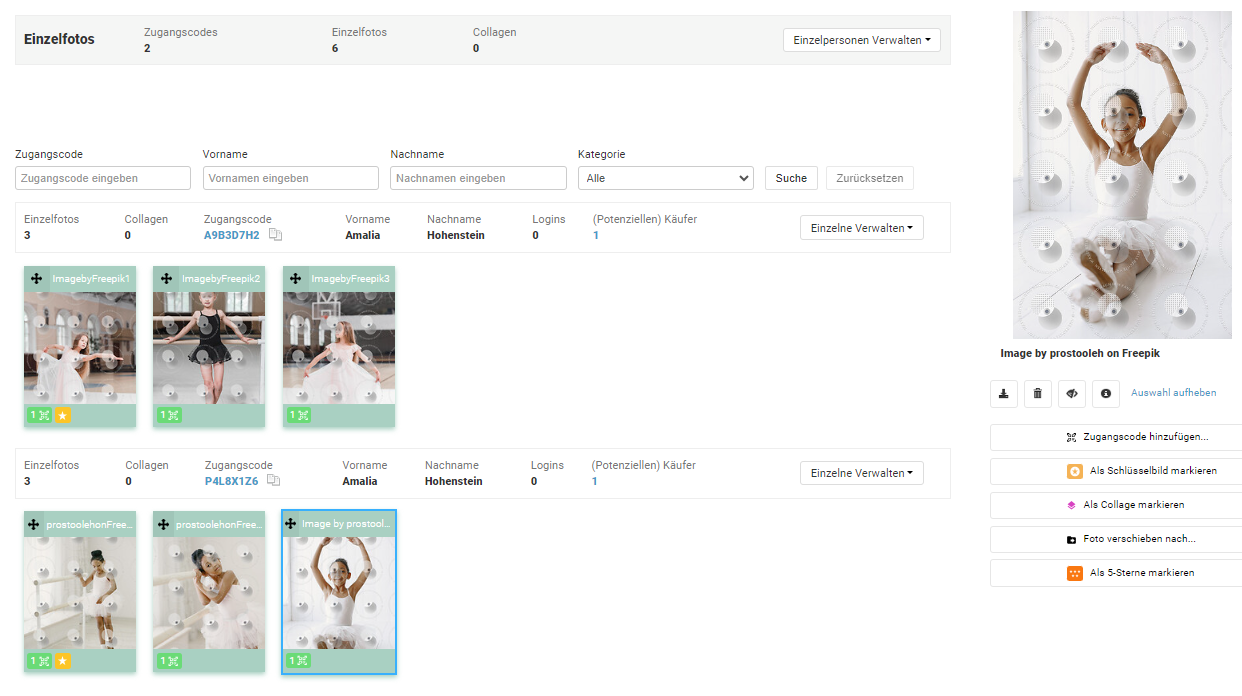Focus the 'Zugangscode eingeben' field

click(x=103, y=178)
